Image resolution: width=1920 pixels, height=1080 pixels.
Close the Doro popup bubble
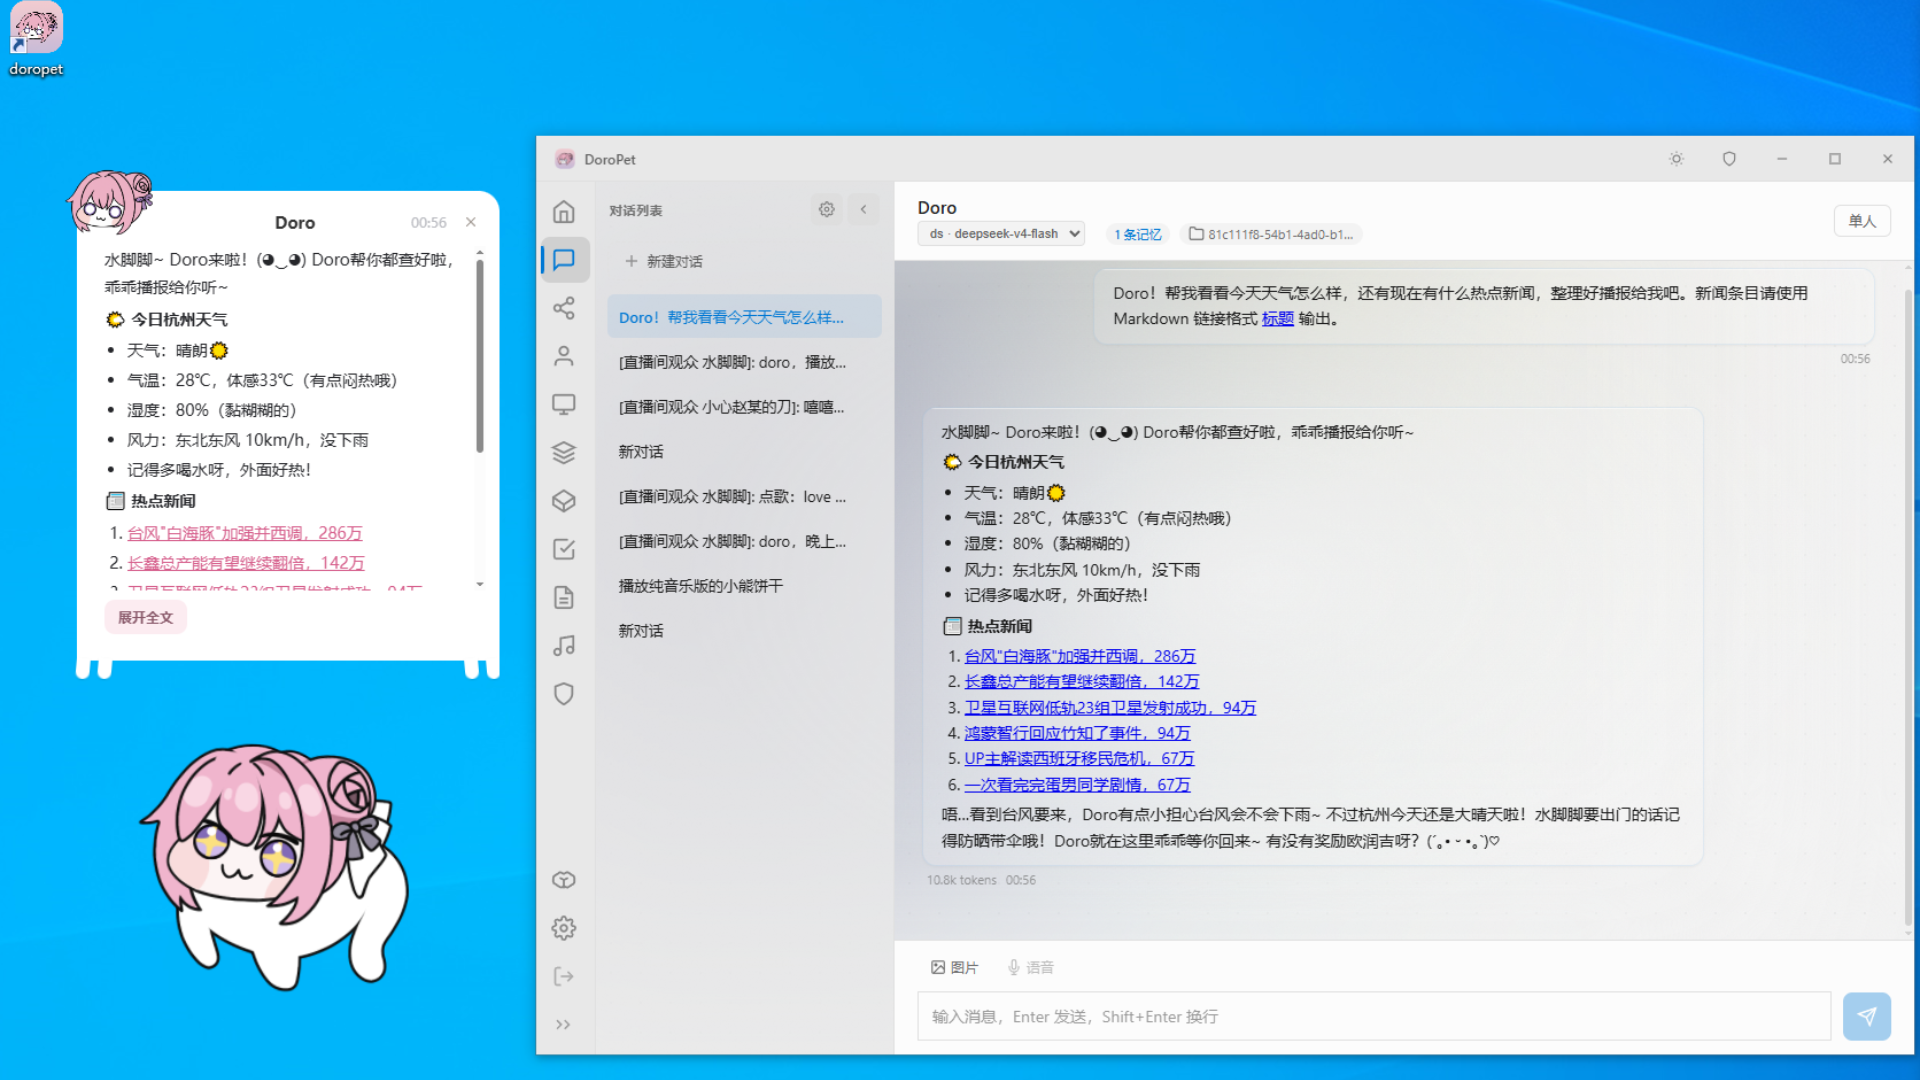[471, 222]
